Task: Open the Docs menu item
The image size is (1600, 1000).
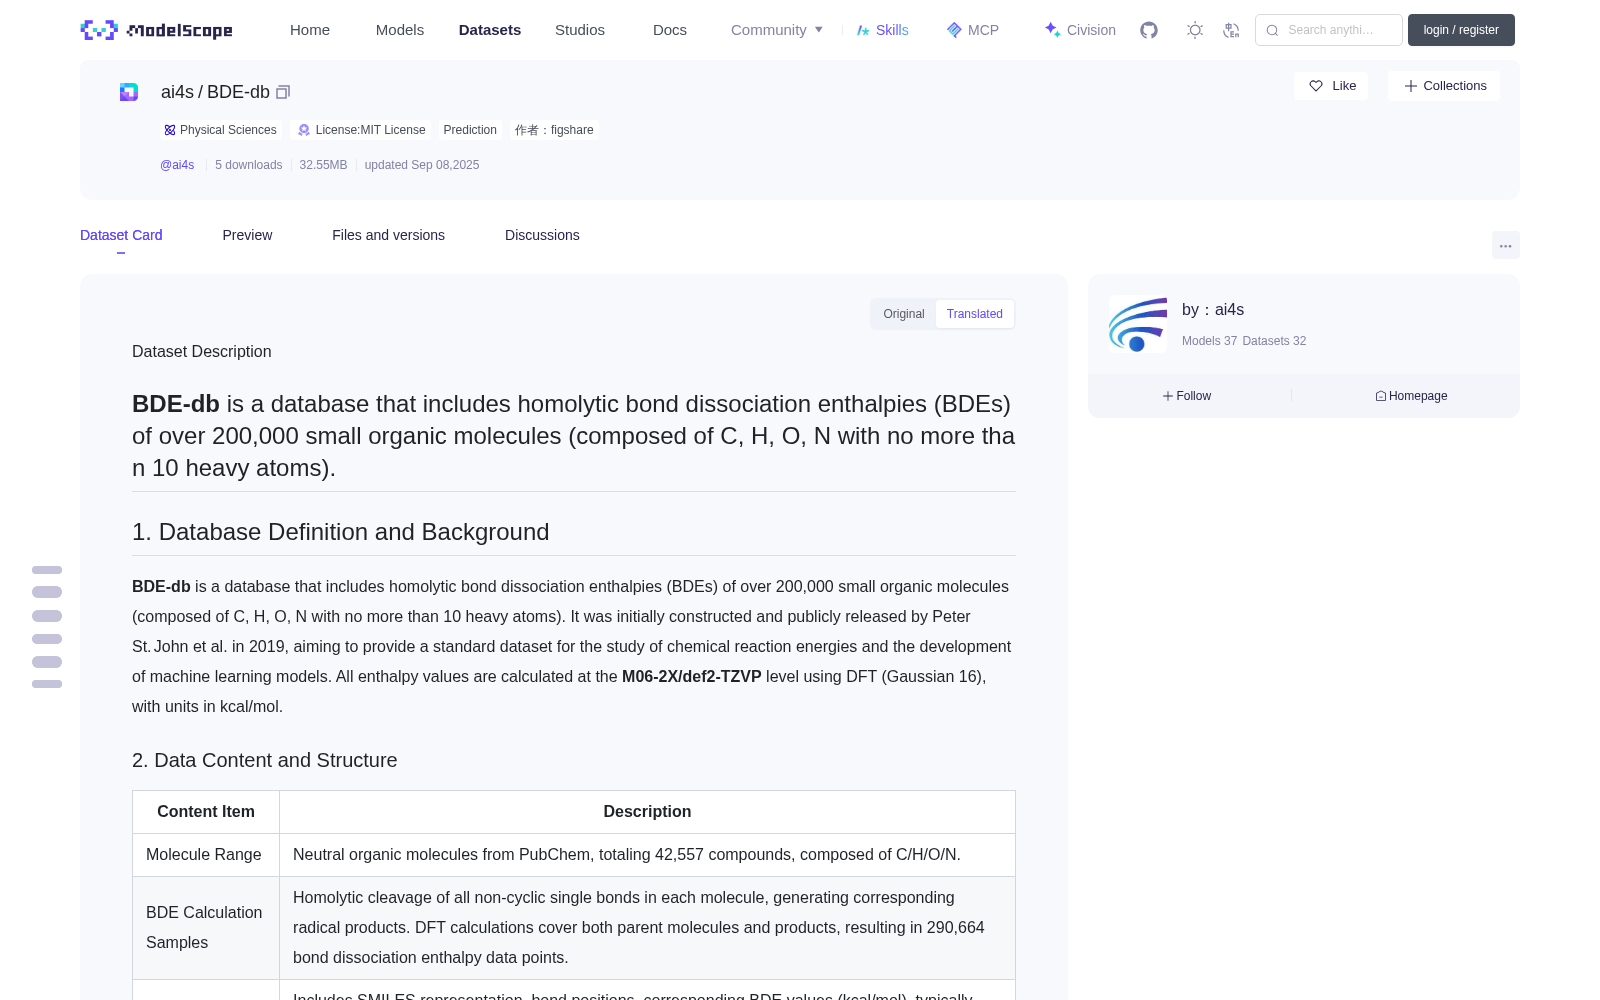Action: pos(670,30)
